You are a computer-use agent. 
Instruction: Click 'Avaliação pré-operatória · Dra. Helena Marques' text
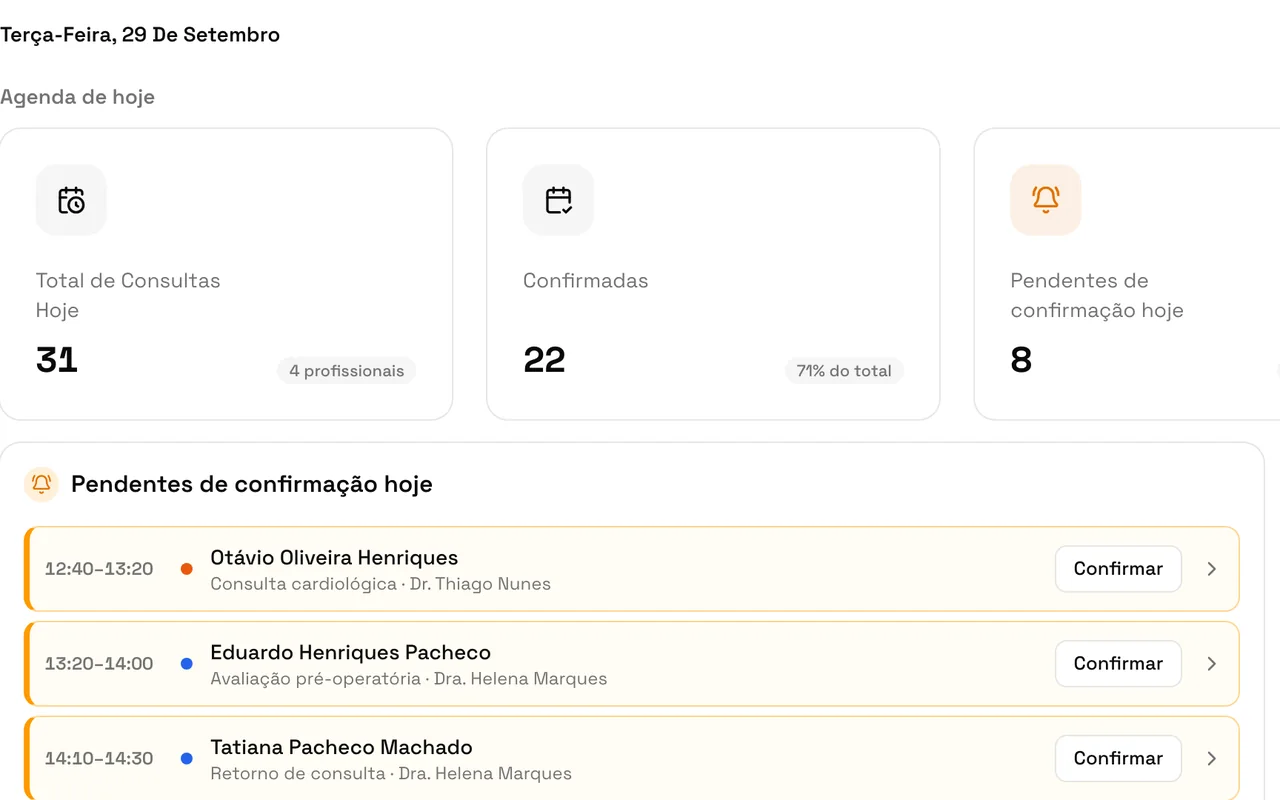click(408, 679)
